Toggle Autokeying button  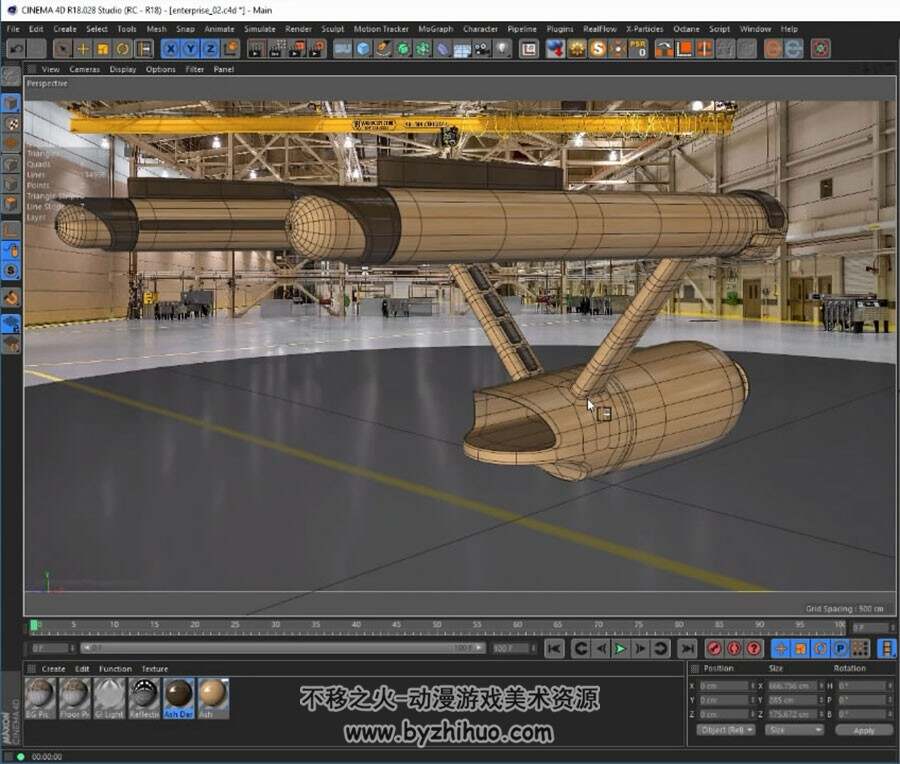coord(734,649)
